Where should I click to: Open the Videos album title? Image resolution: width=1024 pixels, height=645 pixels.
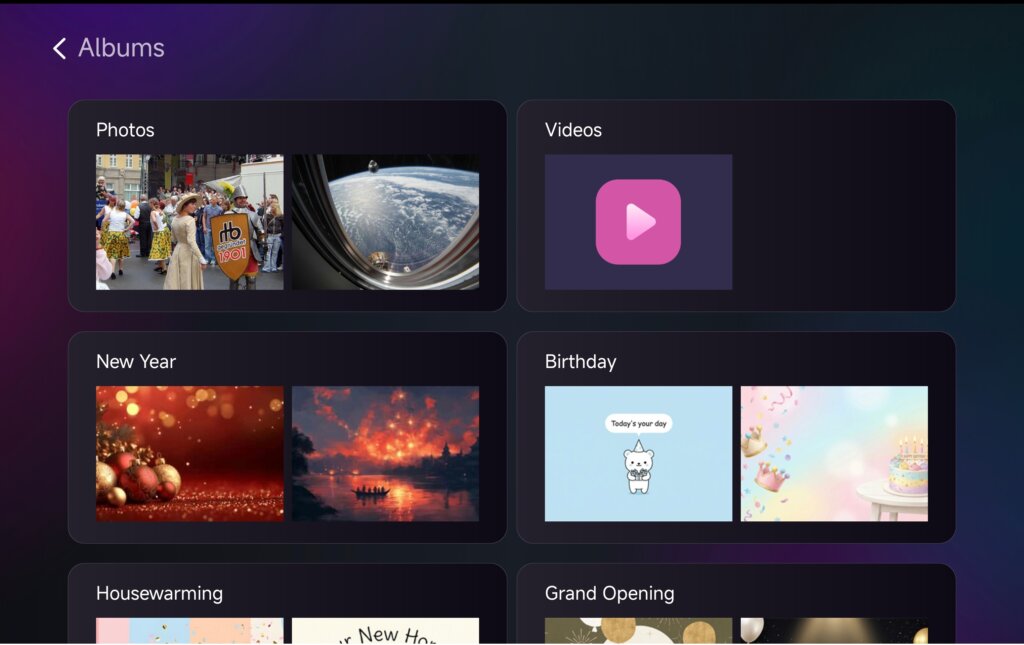point(573,130)
